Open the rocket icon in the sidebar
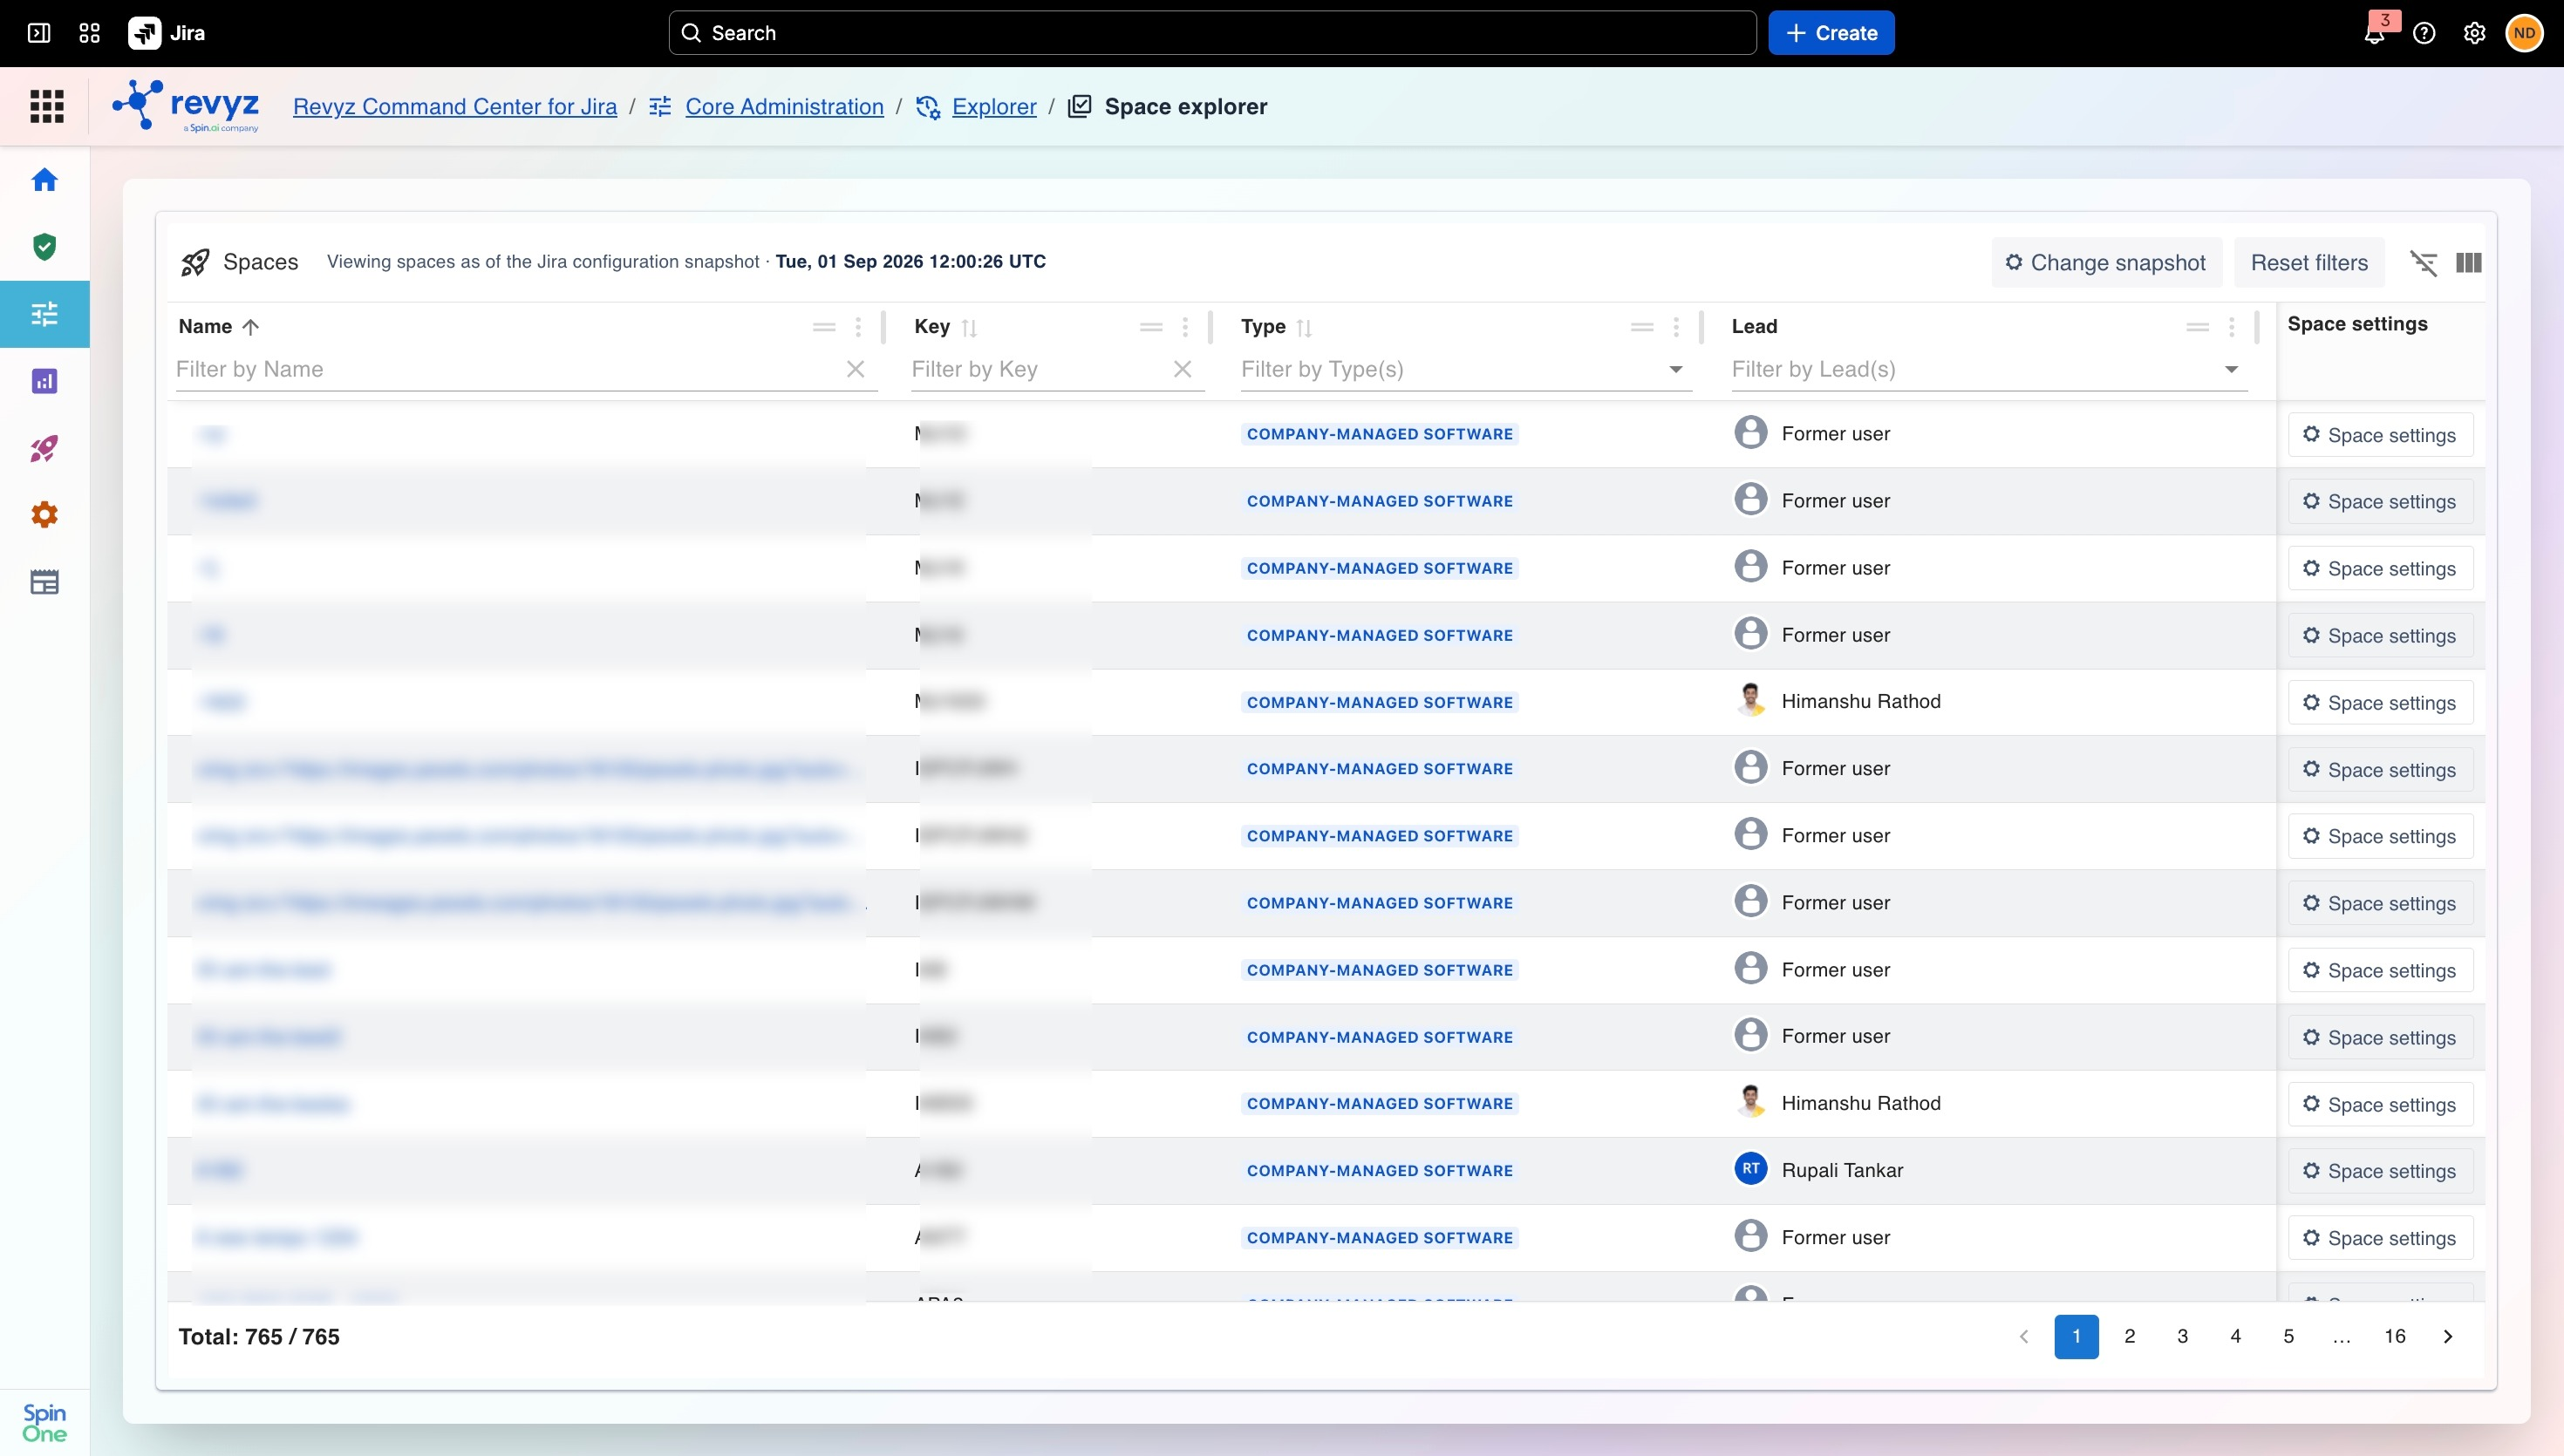Screen dimensions: 2564x1456 (x=44, y=448)
